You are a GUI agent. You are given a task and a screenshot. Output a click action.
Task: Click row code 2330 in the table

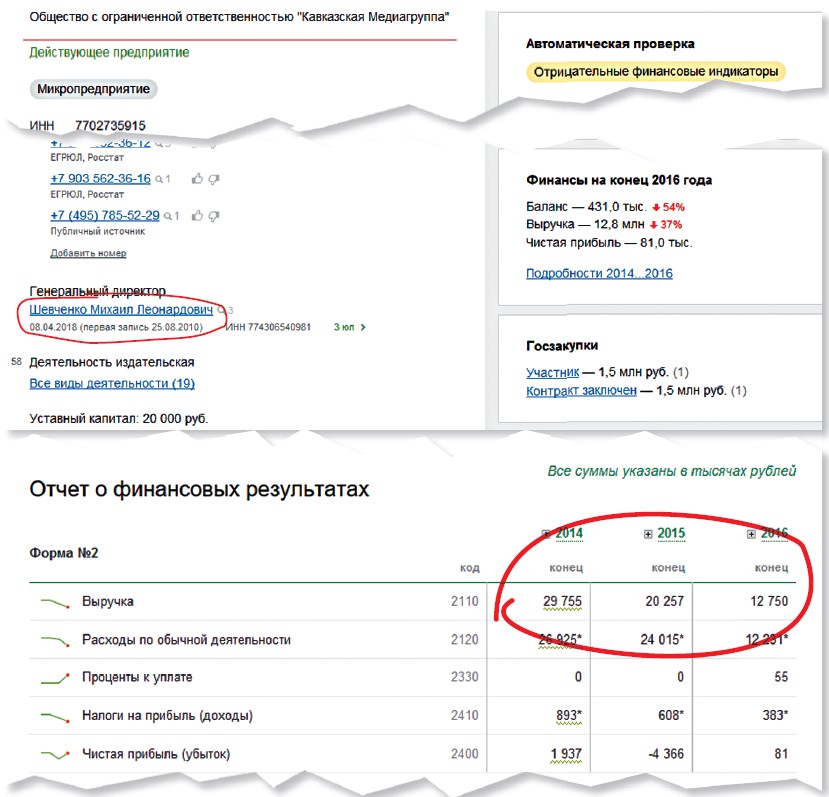[x=465, y=677]
